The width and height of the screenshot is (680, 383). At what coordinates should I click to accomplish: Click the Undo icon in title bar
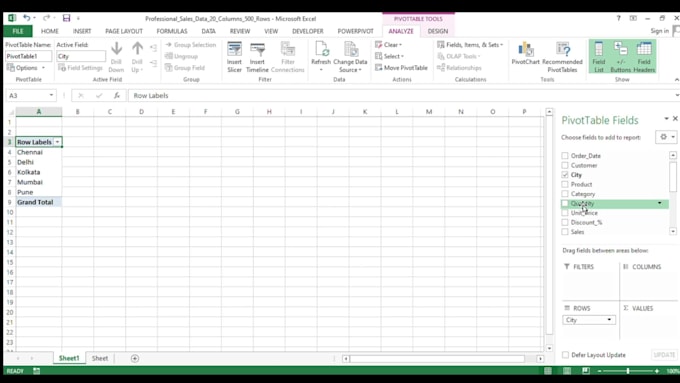(x=26, y=18)
